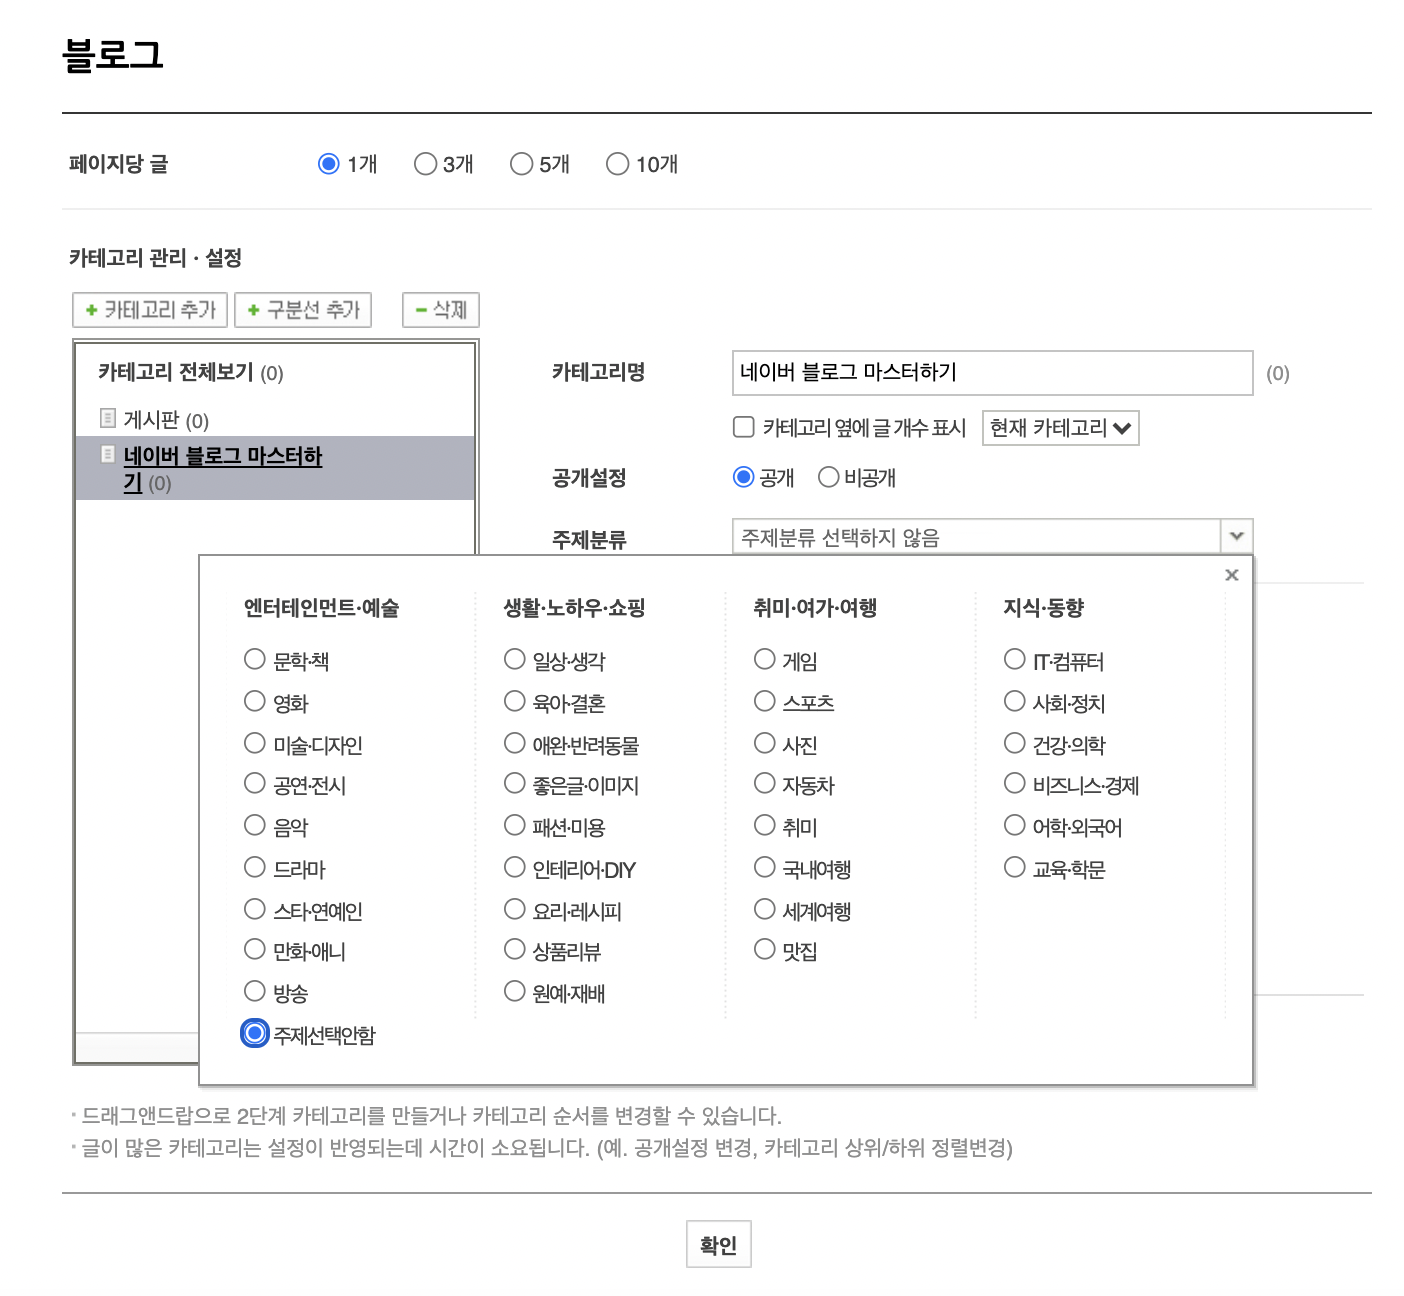This screenshot has width=1404, height=1296.
Task: Choose the 육아·결혼 topic
Action: pyautogui.click(x=515, y=701)
